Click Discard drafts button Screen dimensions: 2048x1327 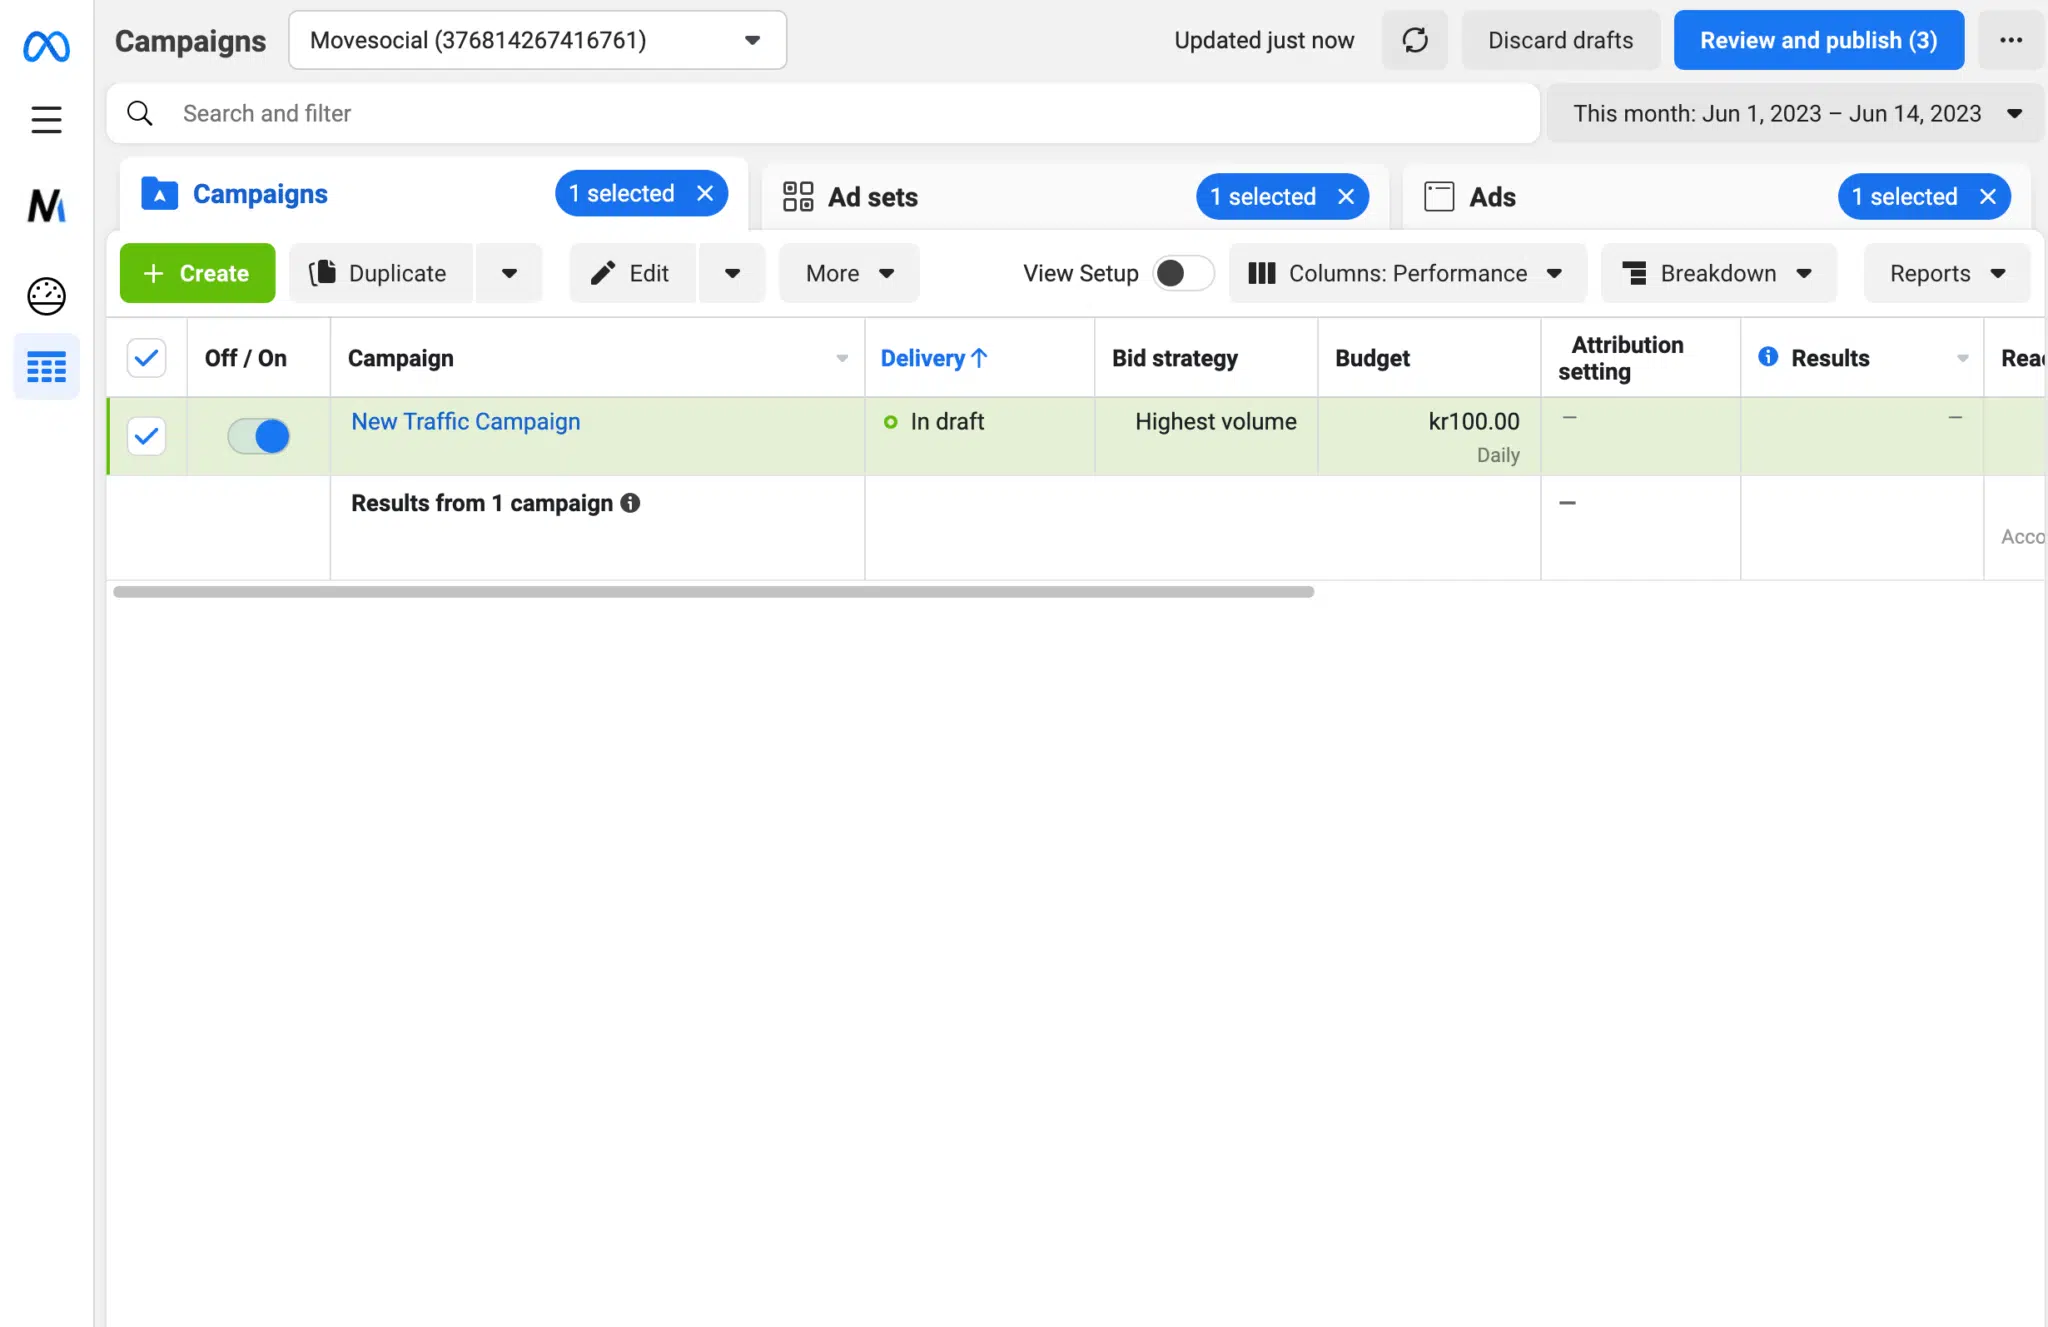(1560, 40)
